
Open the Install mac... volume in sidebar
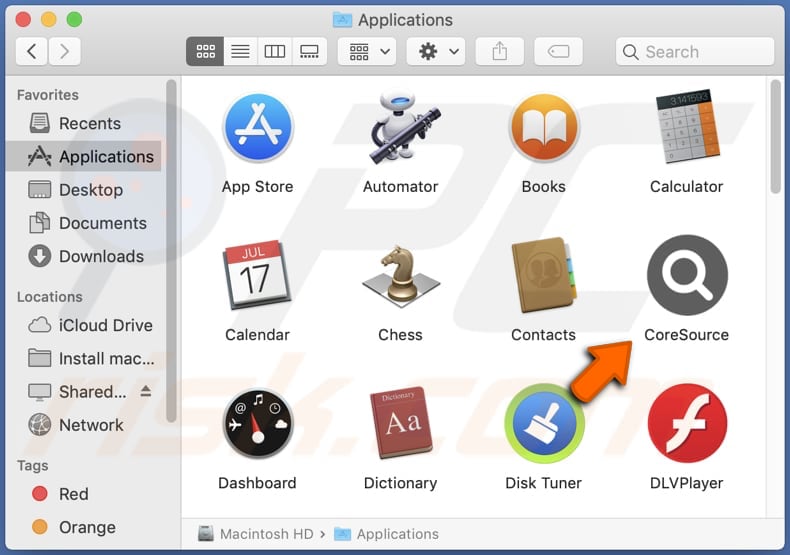point(83,359)
